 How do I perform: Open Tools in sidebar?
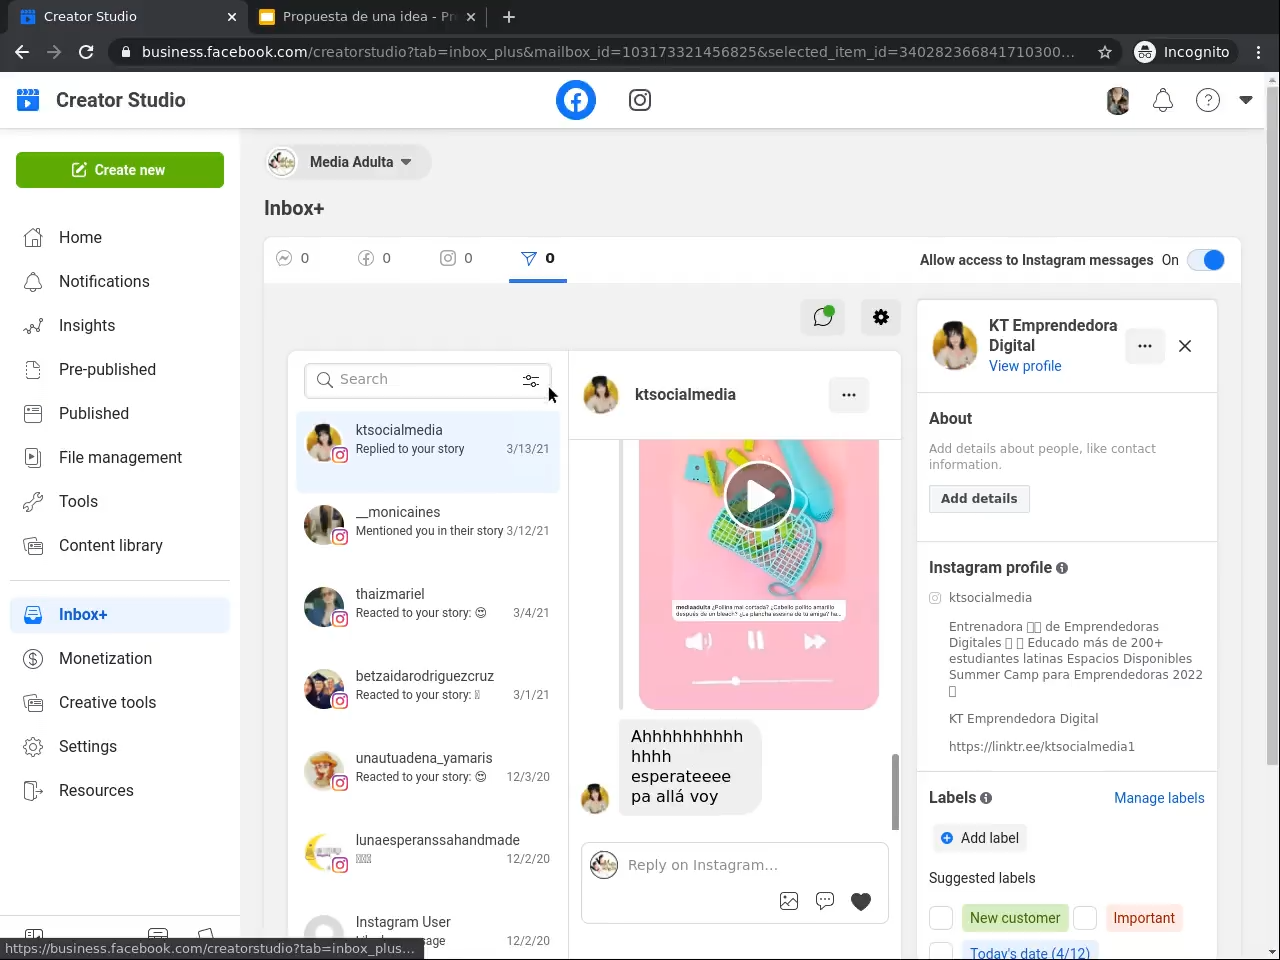click(120, 501)
